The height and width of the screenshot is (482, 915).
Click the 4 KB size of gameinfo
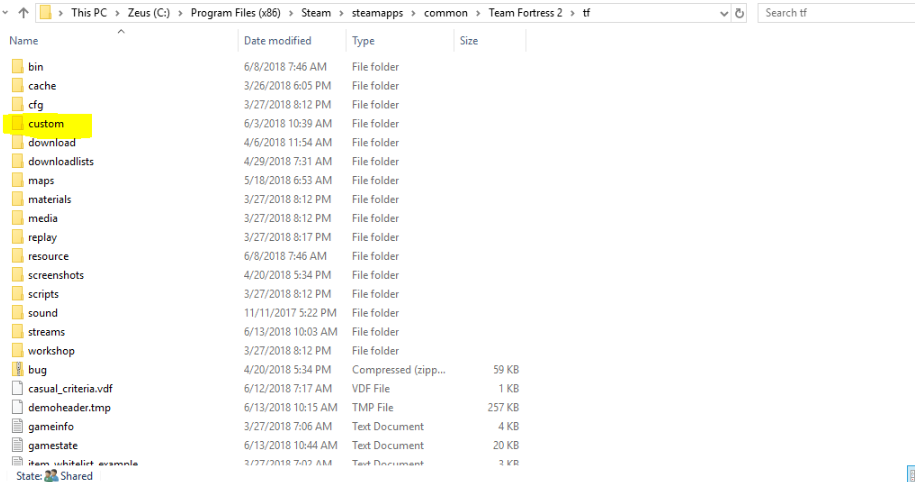tap(508, 427)
